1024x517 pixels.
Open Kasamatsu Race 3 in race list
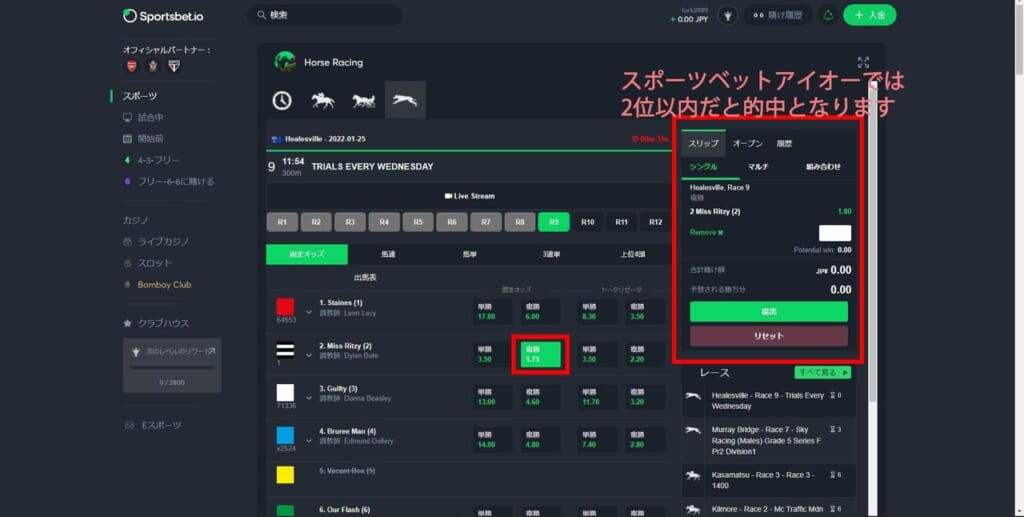(x=769, y=480)
